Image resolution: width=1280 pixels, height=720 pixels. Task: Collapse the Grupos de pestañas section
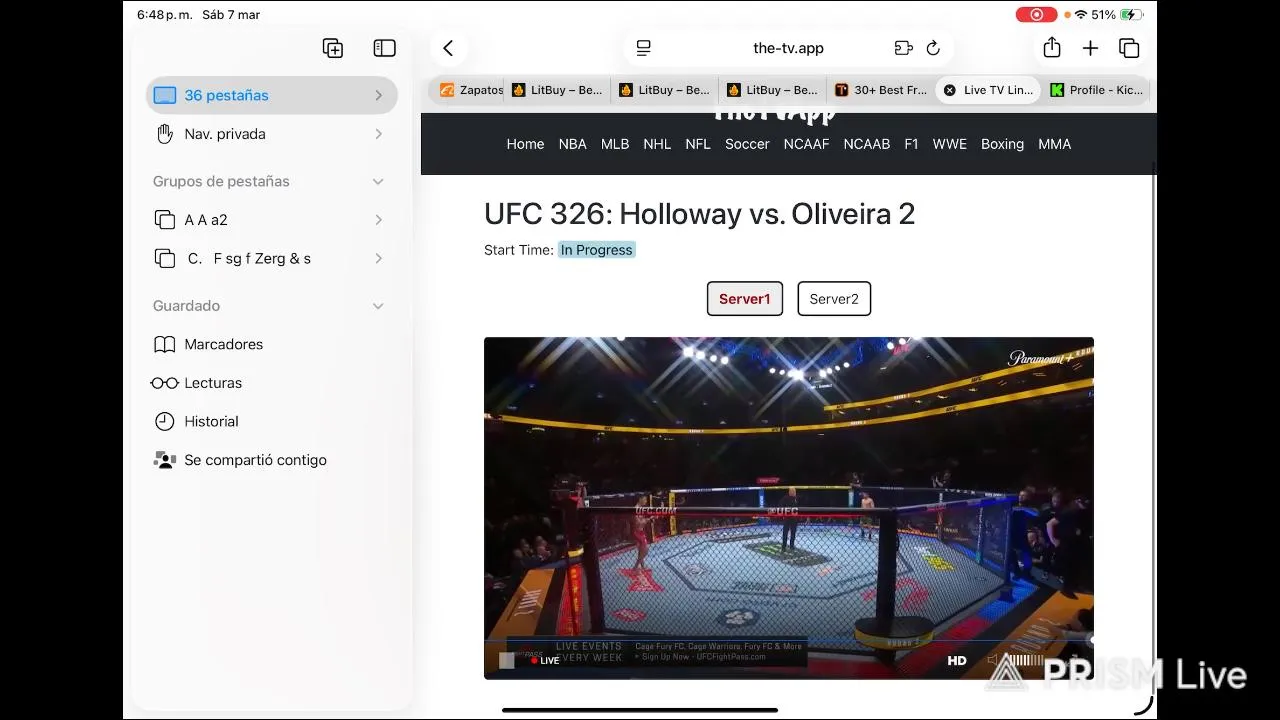tap(378, 181)
